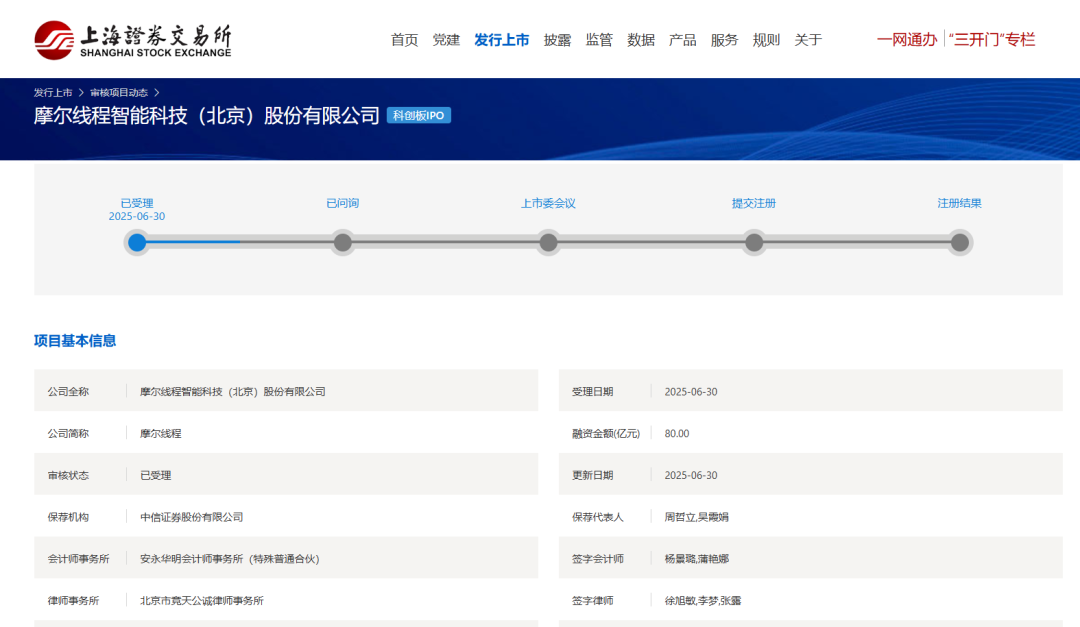Click the Shanghai Stock Exchange logo
The width and height of the screenshot is (1080, 627).
133,40
